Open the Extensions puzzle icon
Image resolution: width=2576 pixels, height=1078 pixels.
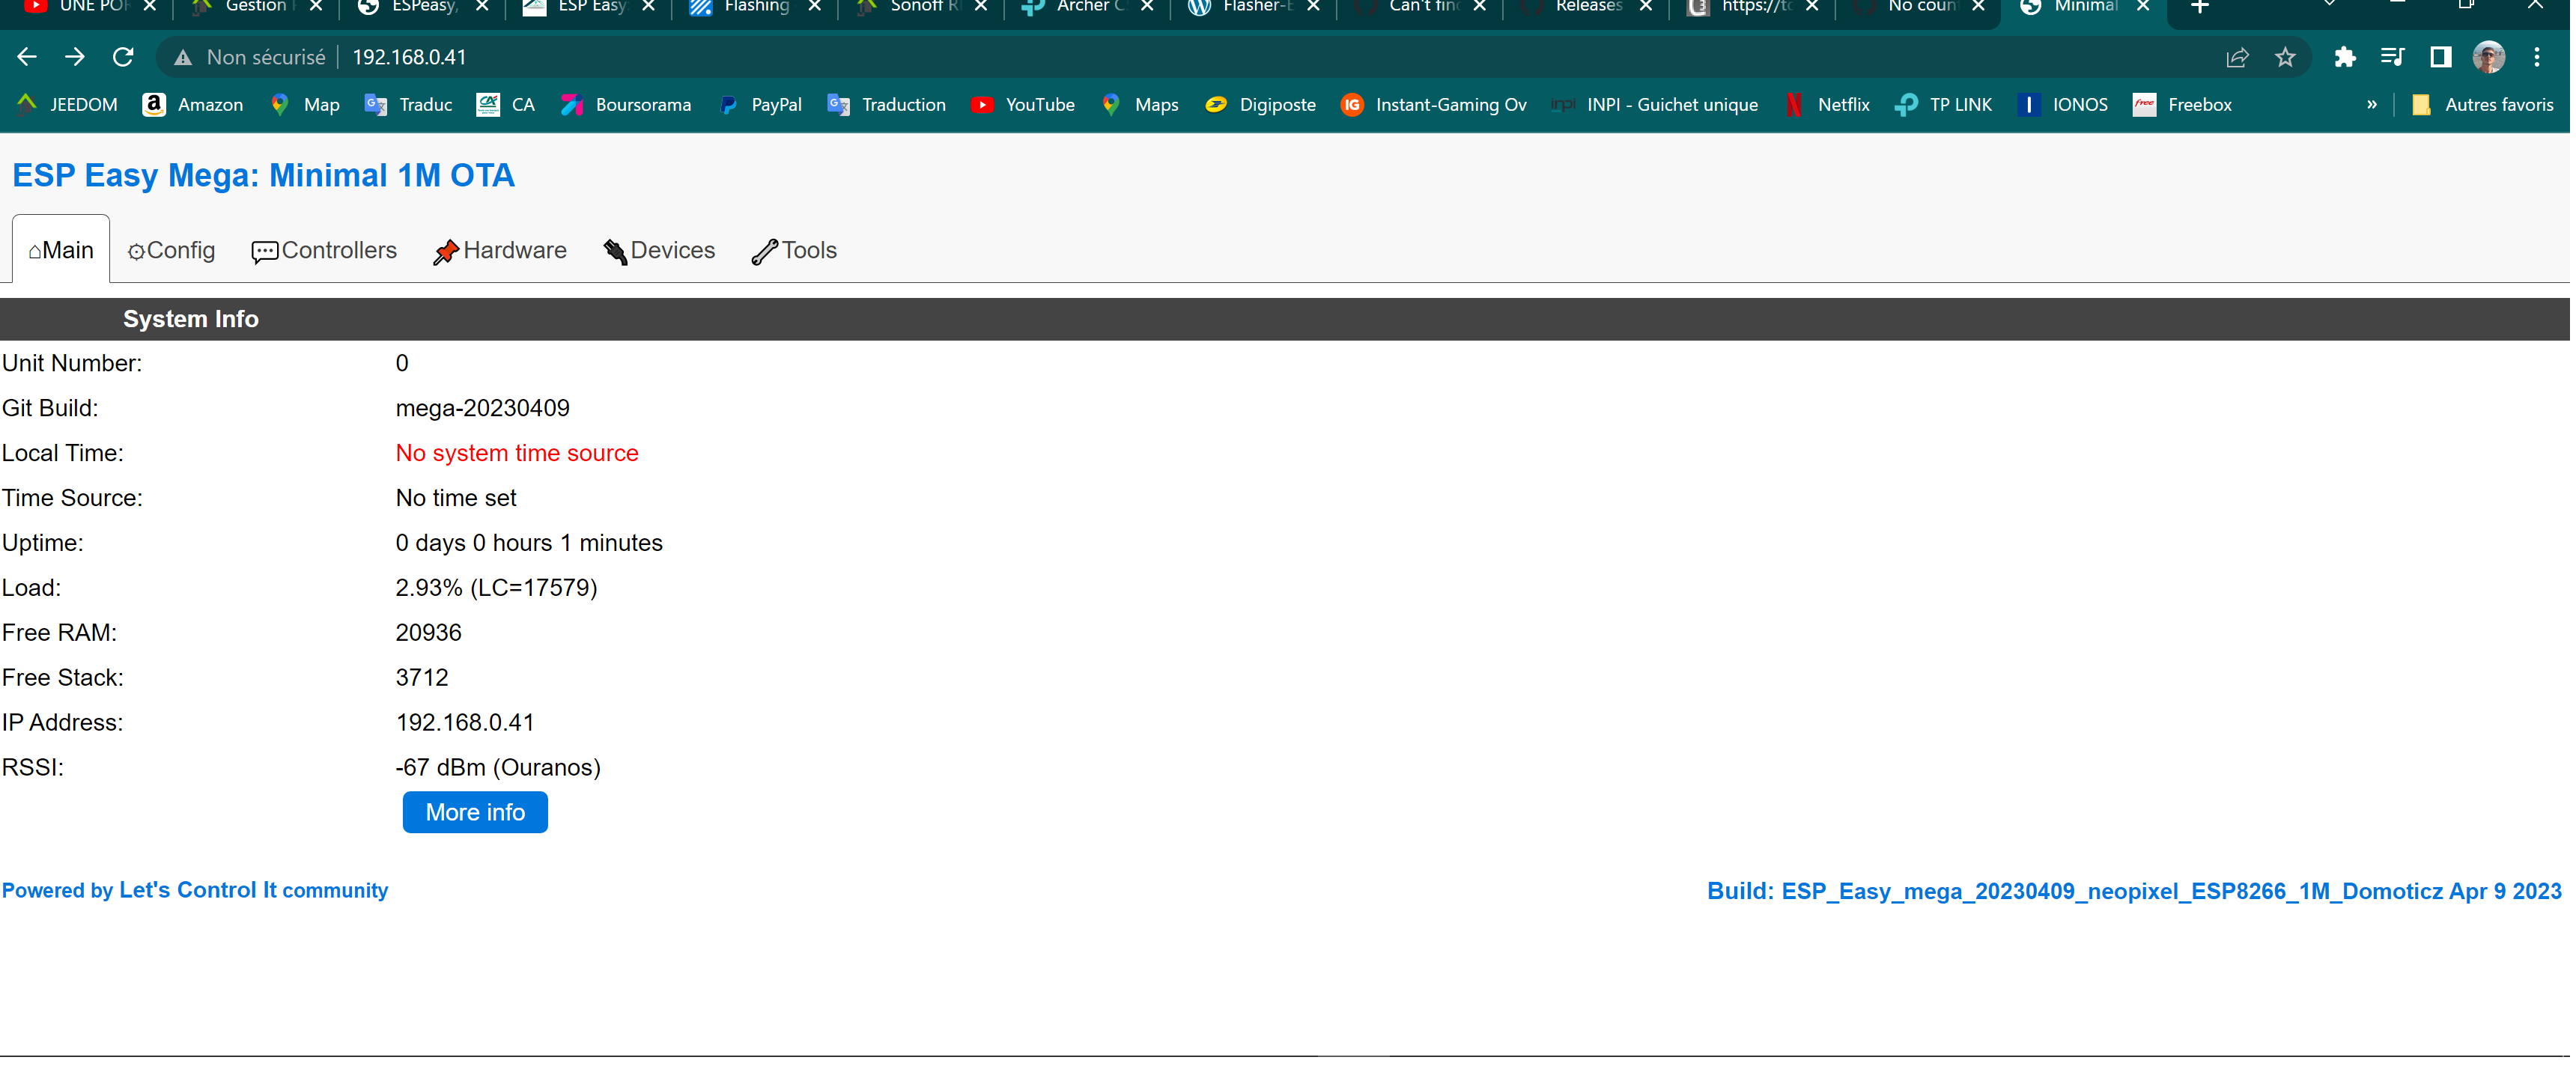tap(2344, 57)
